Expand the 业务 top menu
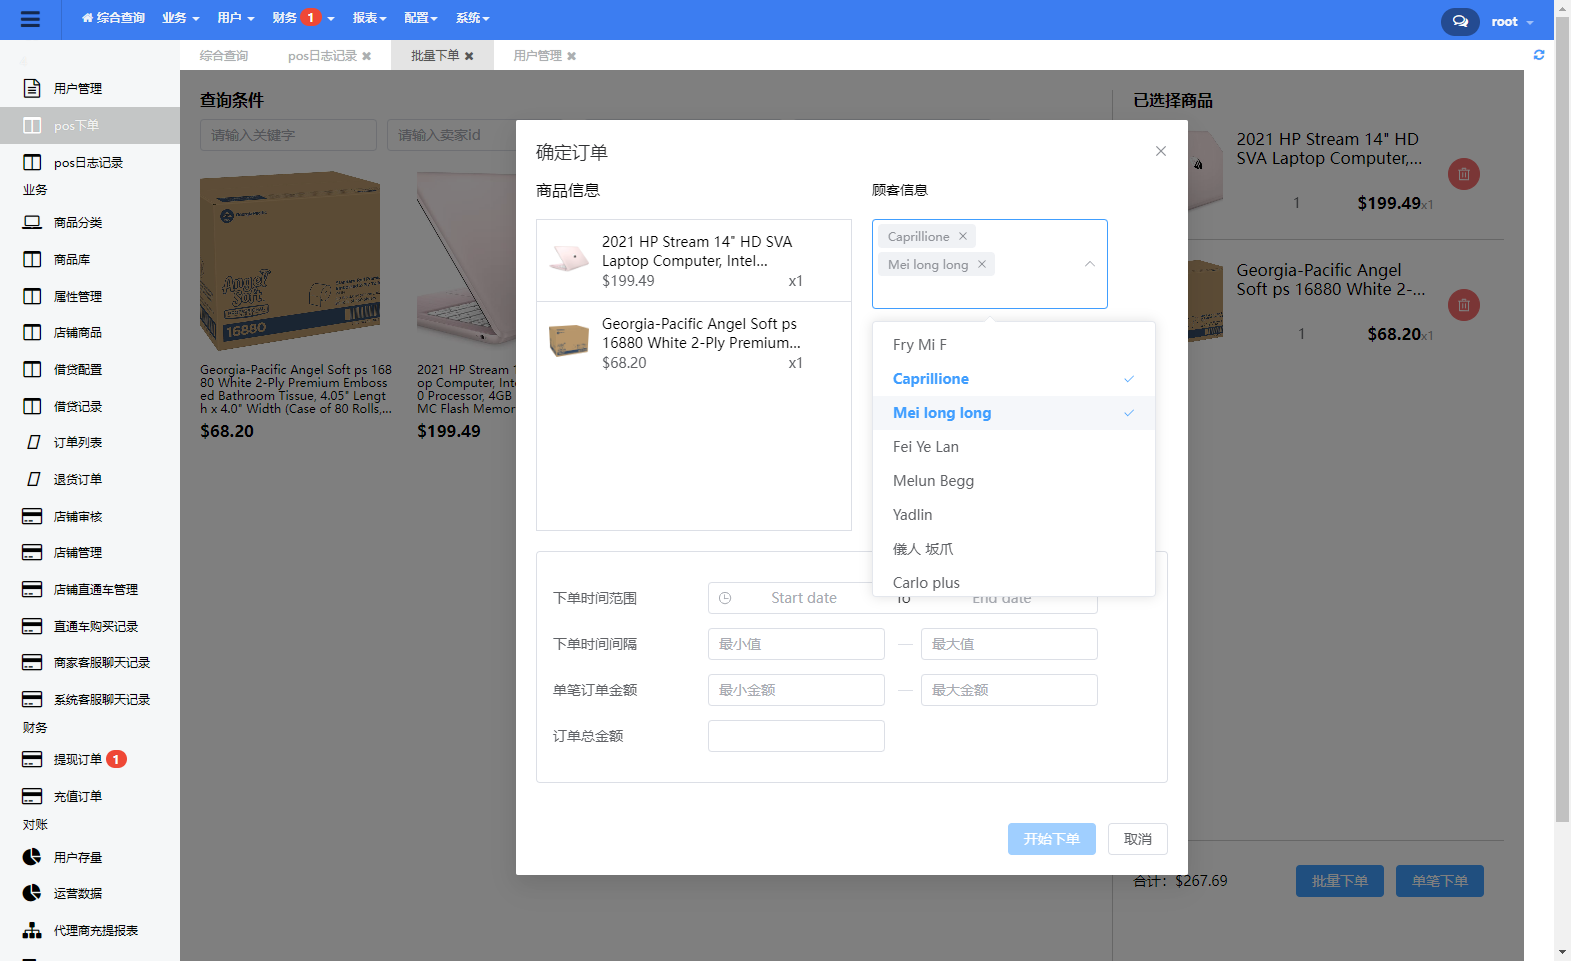 click(x=181, y=18)
